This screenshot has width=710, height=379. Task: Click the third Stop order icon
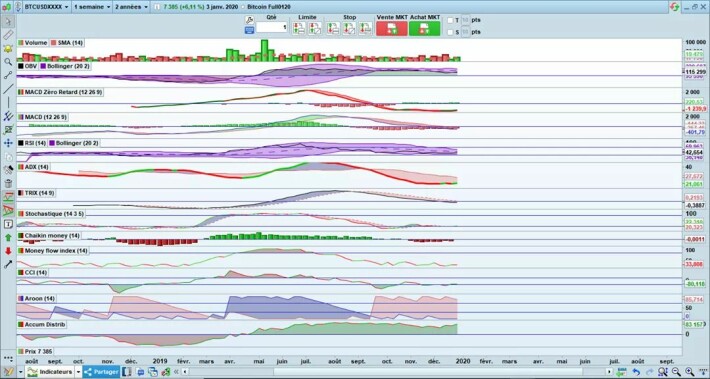365,28
